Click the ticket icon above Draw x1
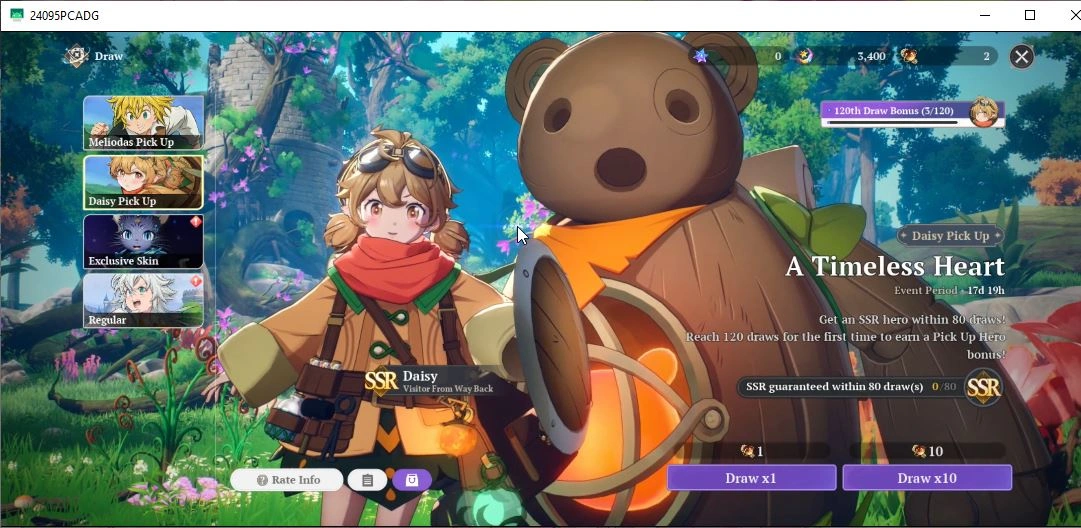The height and width of the screenshot is (528, 1081). pos(747,451)
